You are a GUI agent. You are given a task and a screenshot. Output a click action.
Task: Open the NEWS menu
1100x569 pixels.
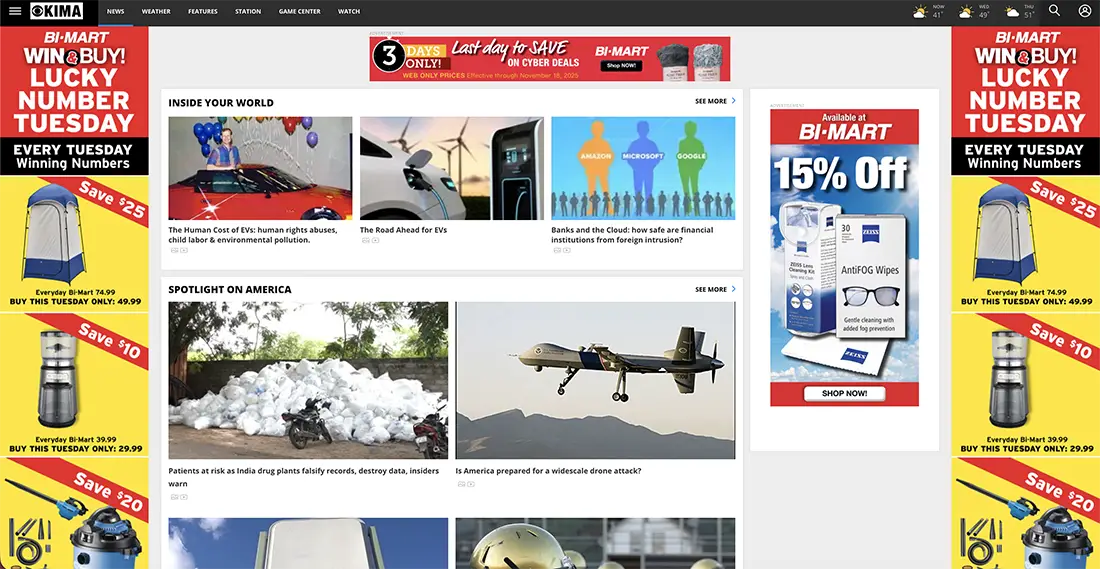116,12
